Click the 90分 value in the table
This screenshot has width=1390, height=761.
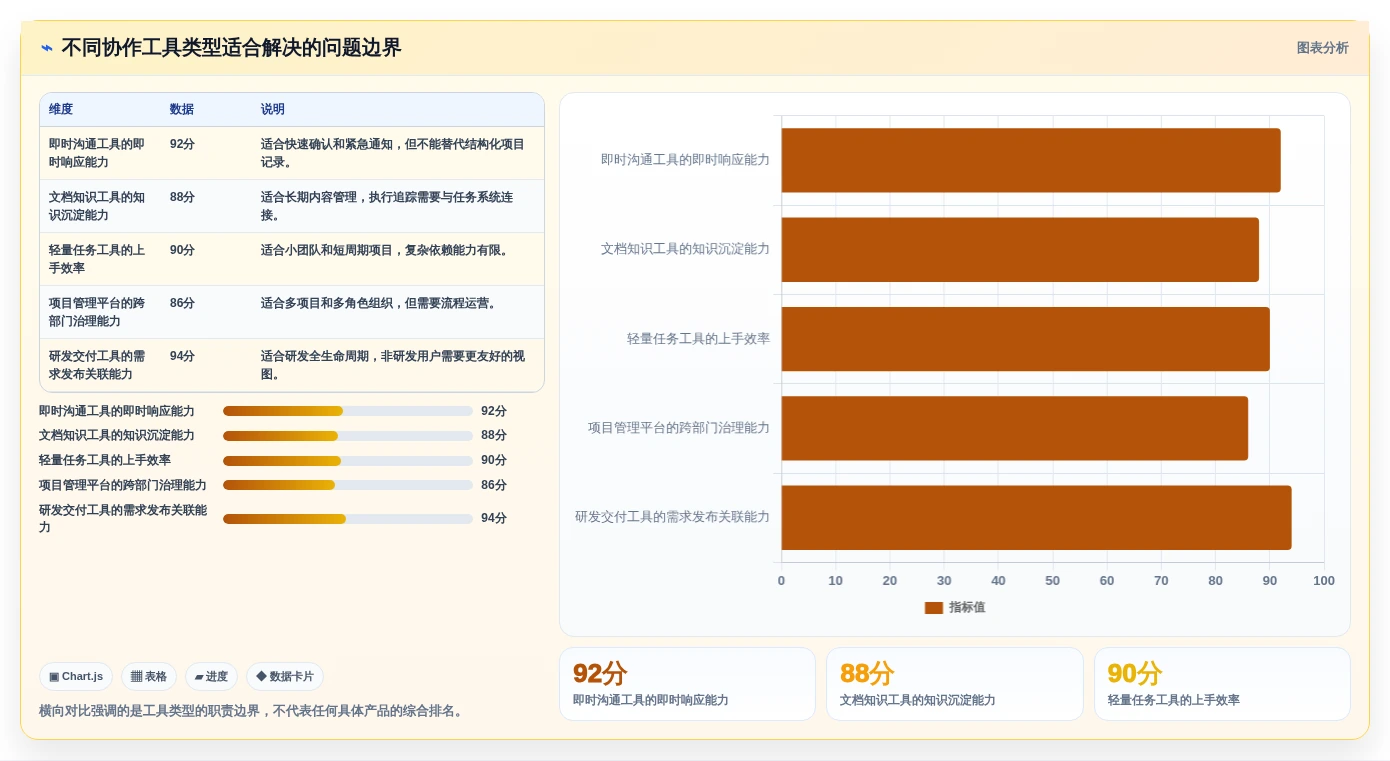click(x=182, y=250)
